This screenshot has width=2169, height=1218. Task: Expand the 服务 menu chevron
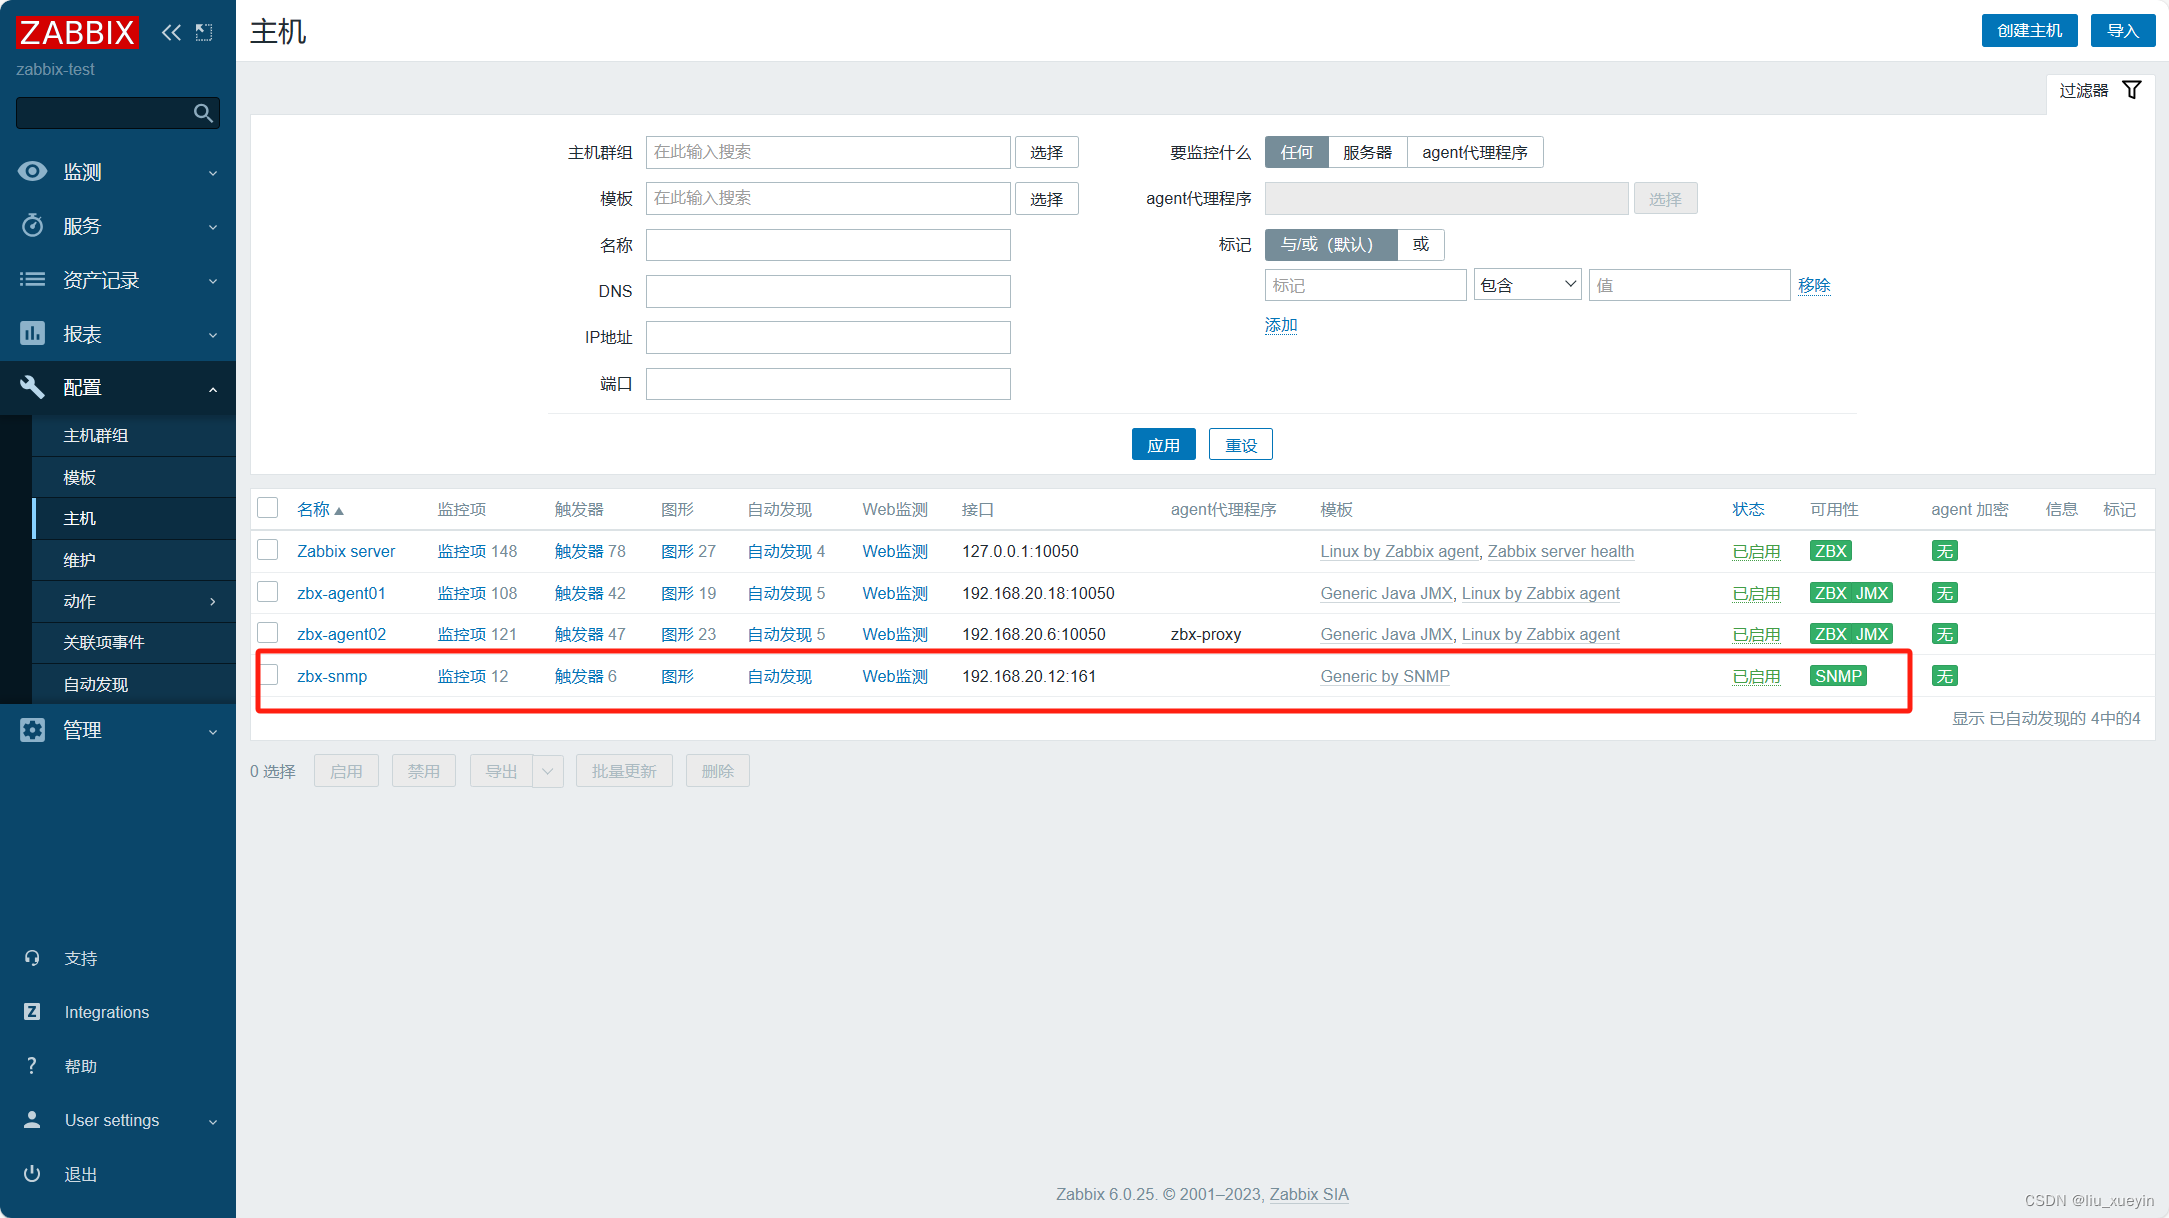[x=213, y=226]
